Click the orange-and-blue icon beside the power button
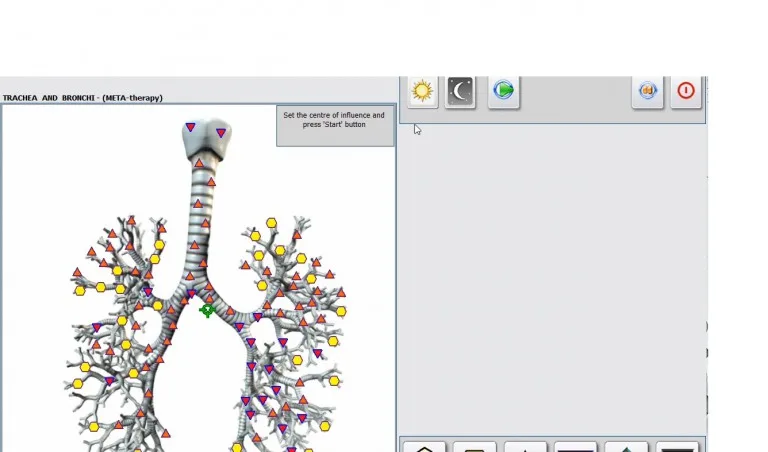 (648, 91)
